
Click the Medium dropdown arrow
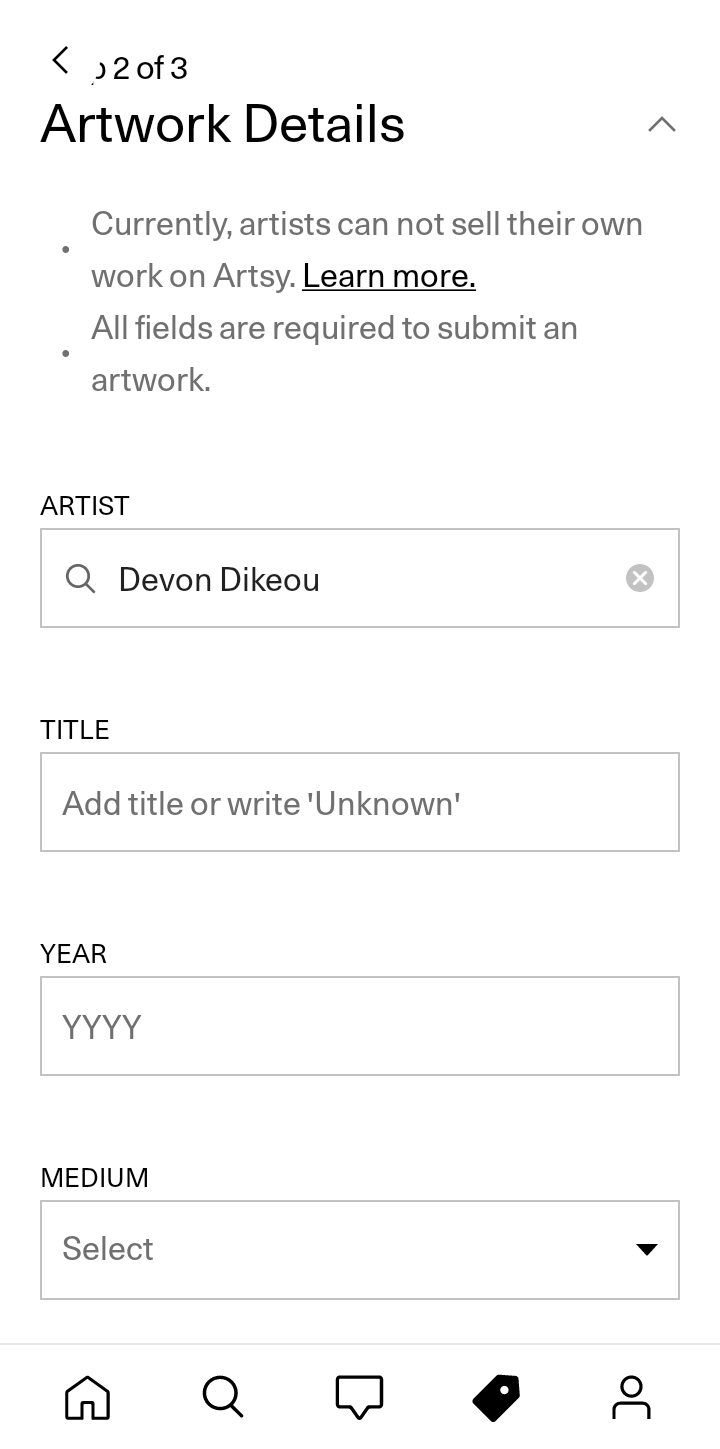click(x=647, y=1249)
